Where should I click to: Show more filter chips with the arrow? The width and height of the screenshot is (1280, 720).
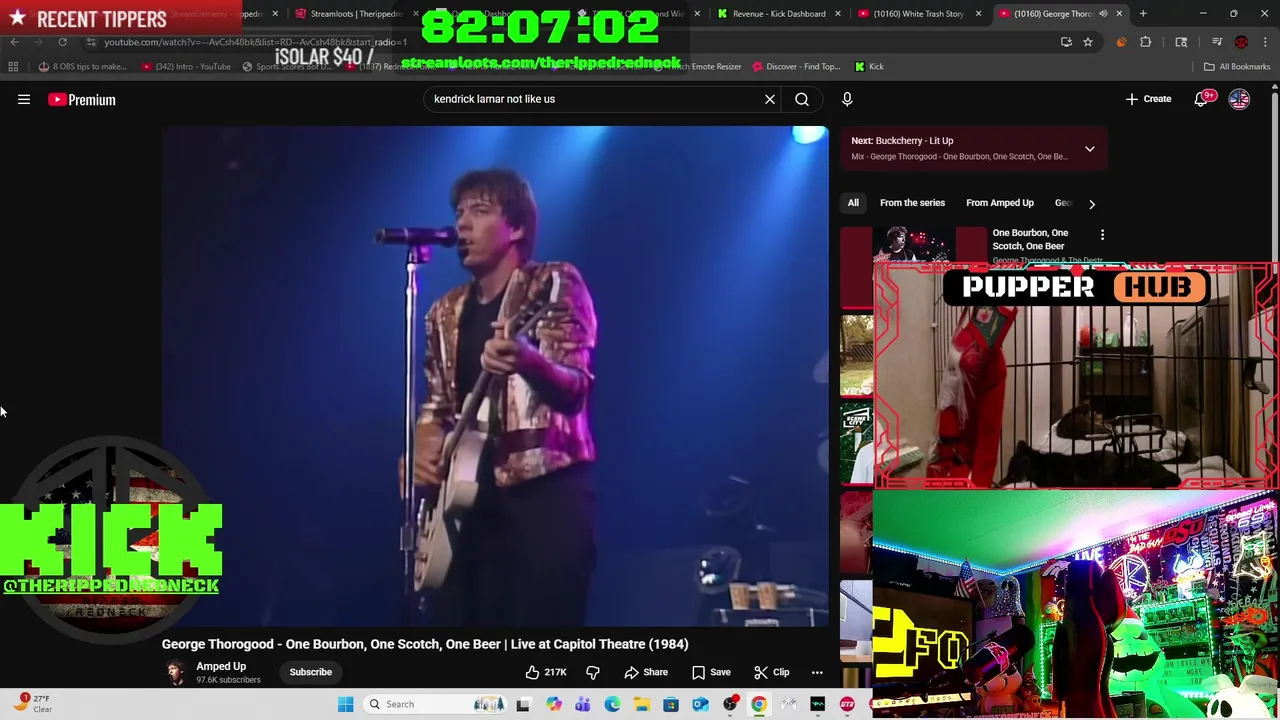(1092, 203)
